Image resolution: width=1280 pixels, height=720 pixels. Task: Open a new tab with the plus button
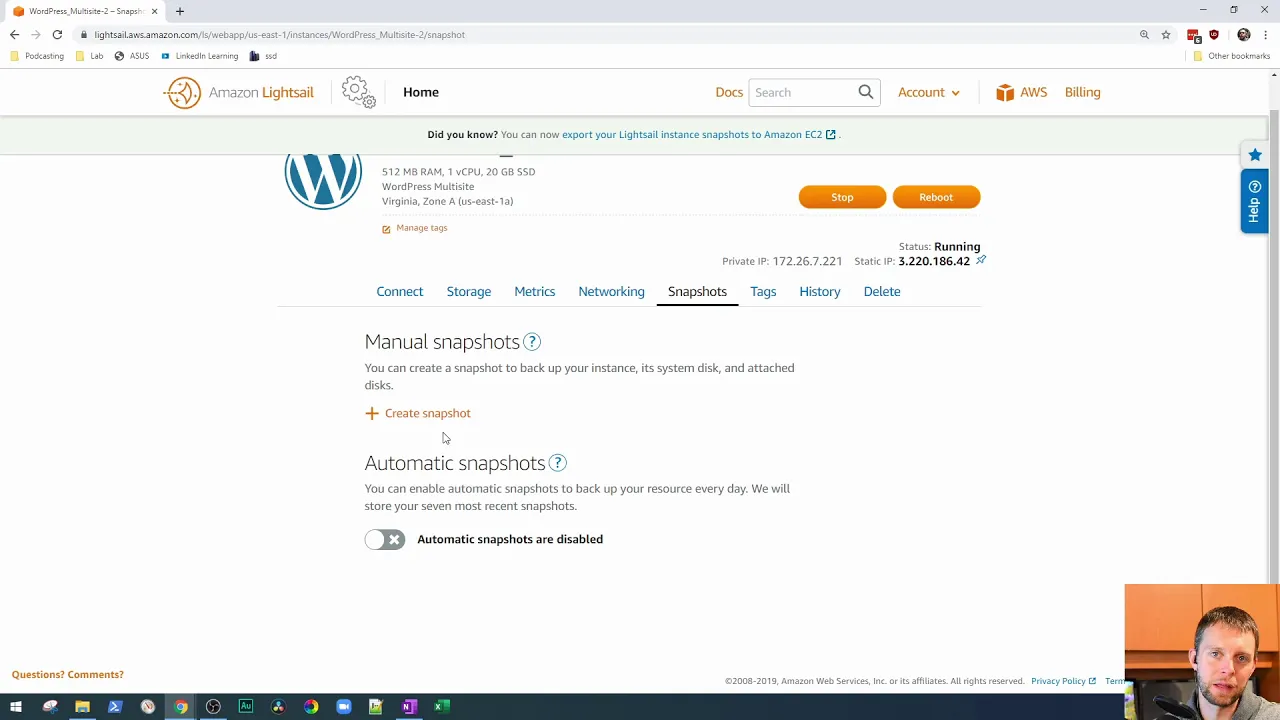[x=180, y=11]
